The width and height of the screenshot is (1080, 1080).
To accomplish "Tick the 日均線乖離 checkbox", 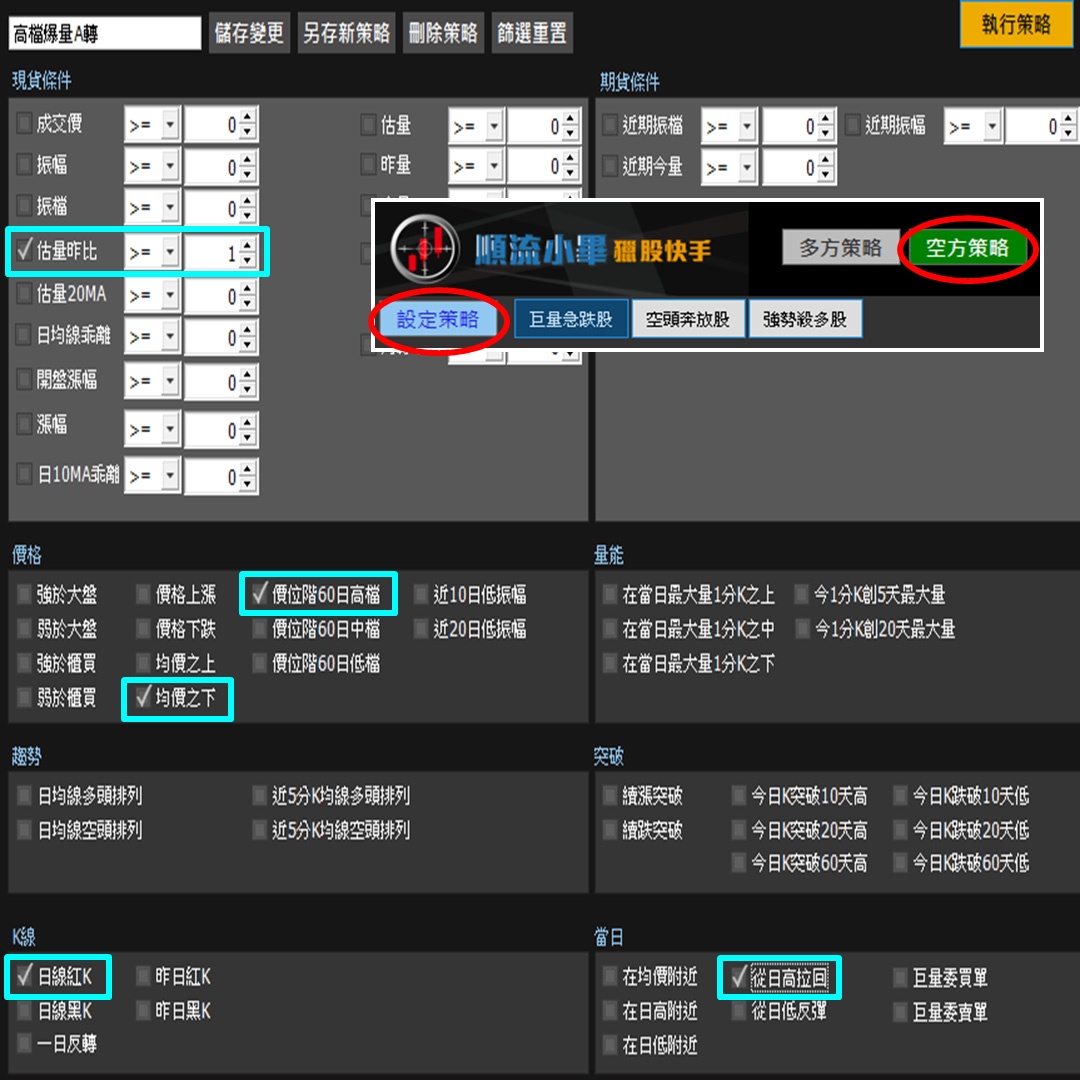I will click(24, 334).
